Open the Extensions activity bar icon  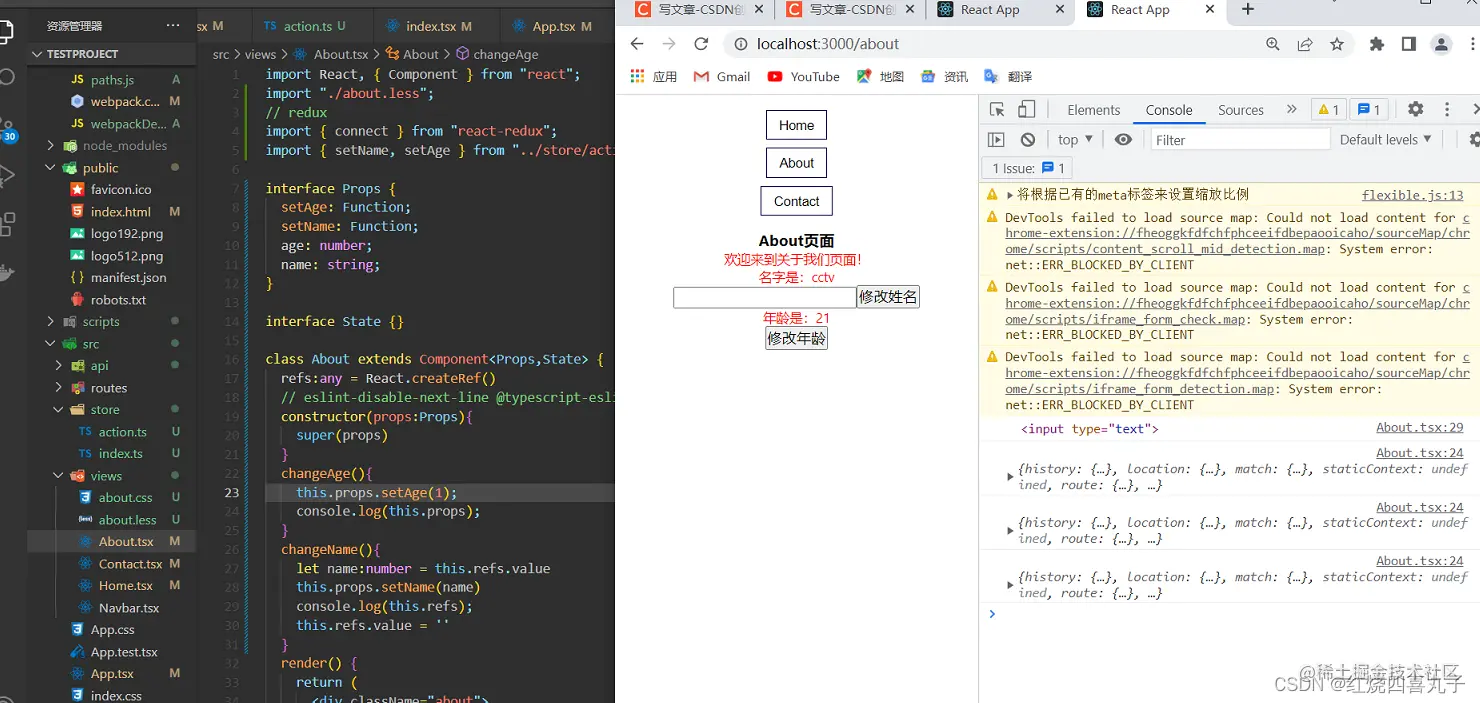coord(7,222)
